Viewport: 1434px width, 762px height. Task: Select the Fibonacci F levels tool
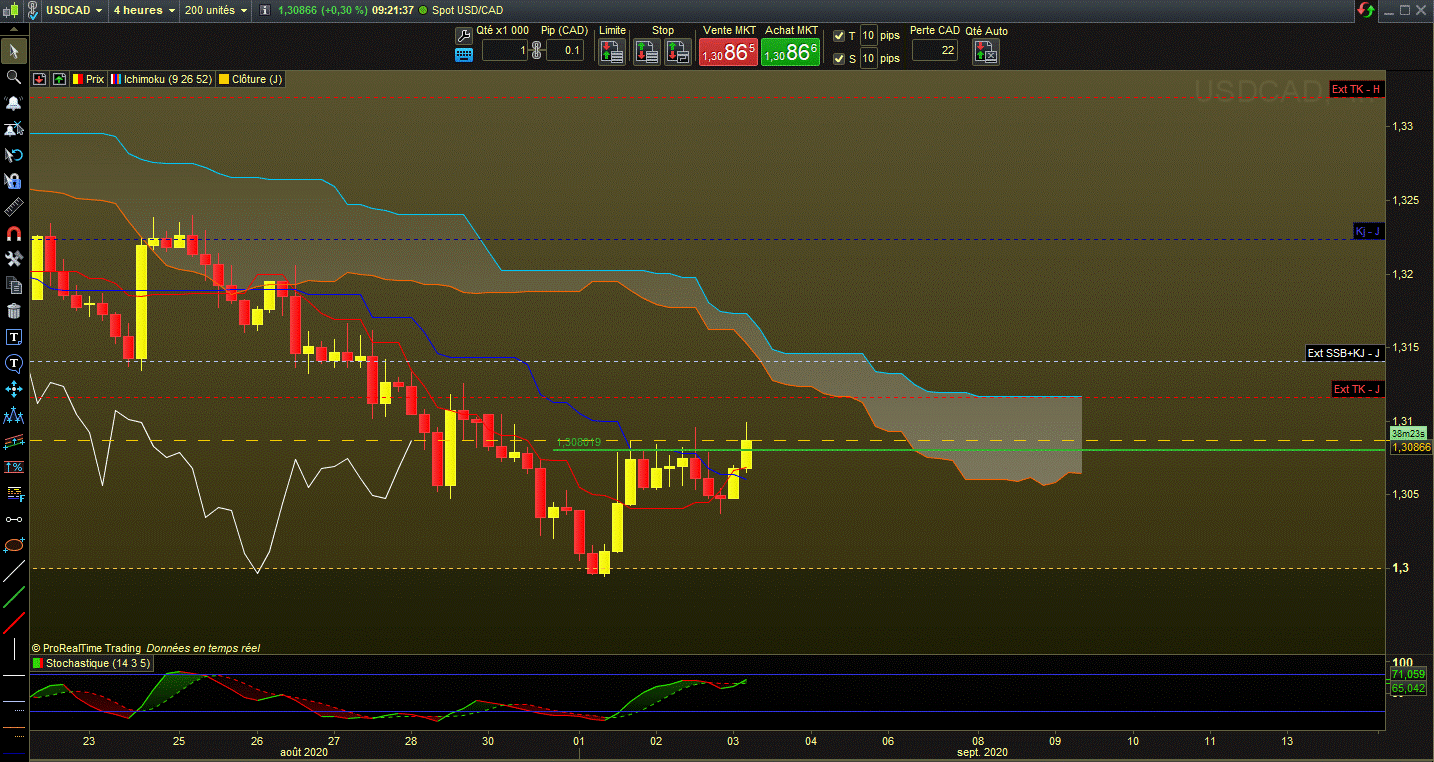coord(14,493)
